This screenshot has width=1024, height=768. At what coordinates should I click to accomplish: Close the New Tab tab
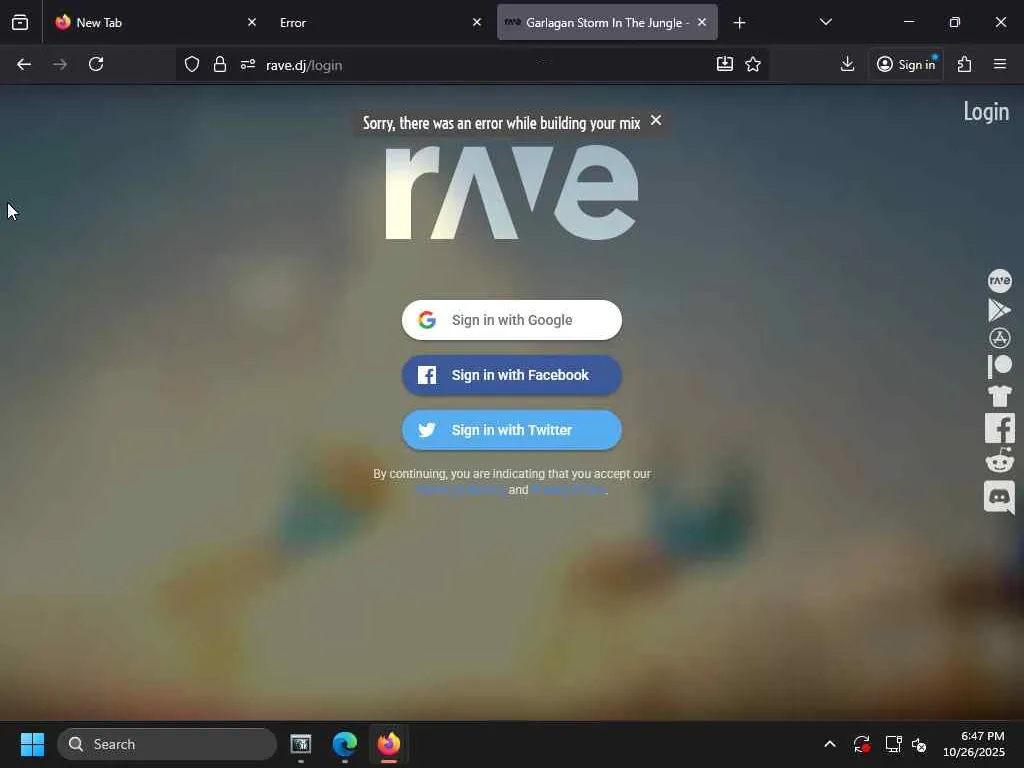point(251,22)
